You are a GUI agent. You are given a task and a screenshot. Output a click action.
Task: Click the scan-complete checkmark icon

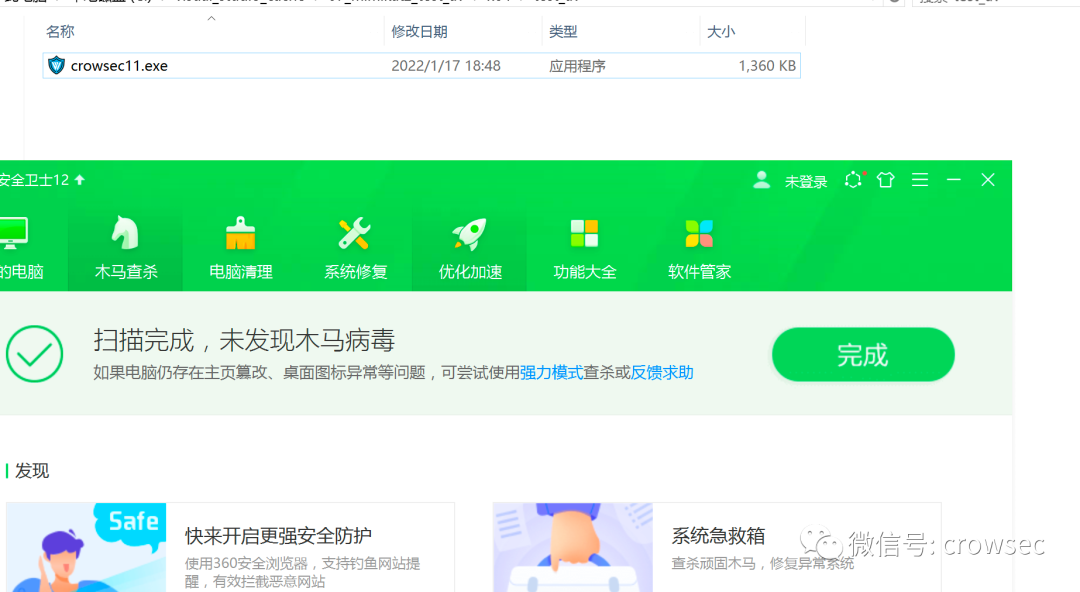(34, 354)
